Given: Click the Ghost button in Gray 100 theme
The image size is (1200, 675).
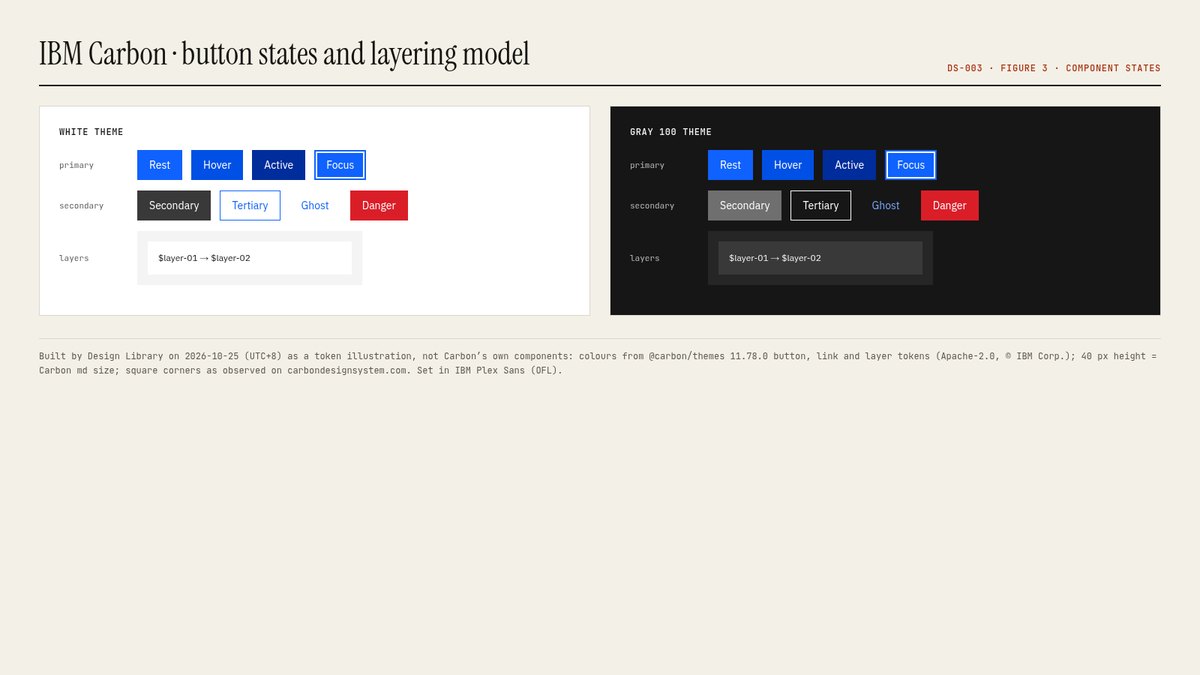Looking at the screenshot, I should pyautogui.click(x=886, y=206).
